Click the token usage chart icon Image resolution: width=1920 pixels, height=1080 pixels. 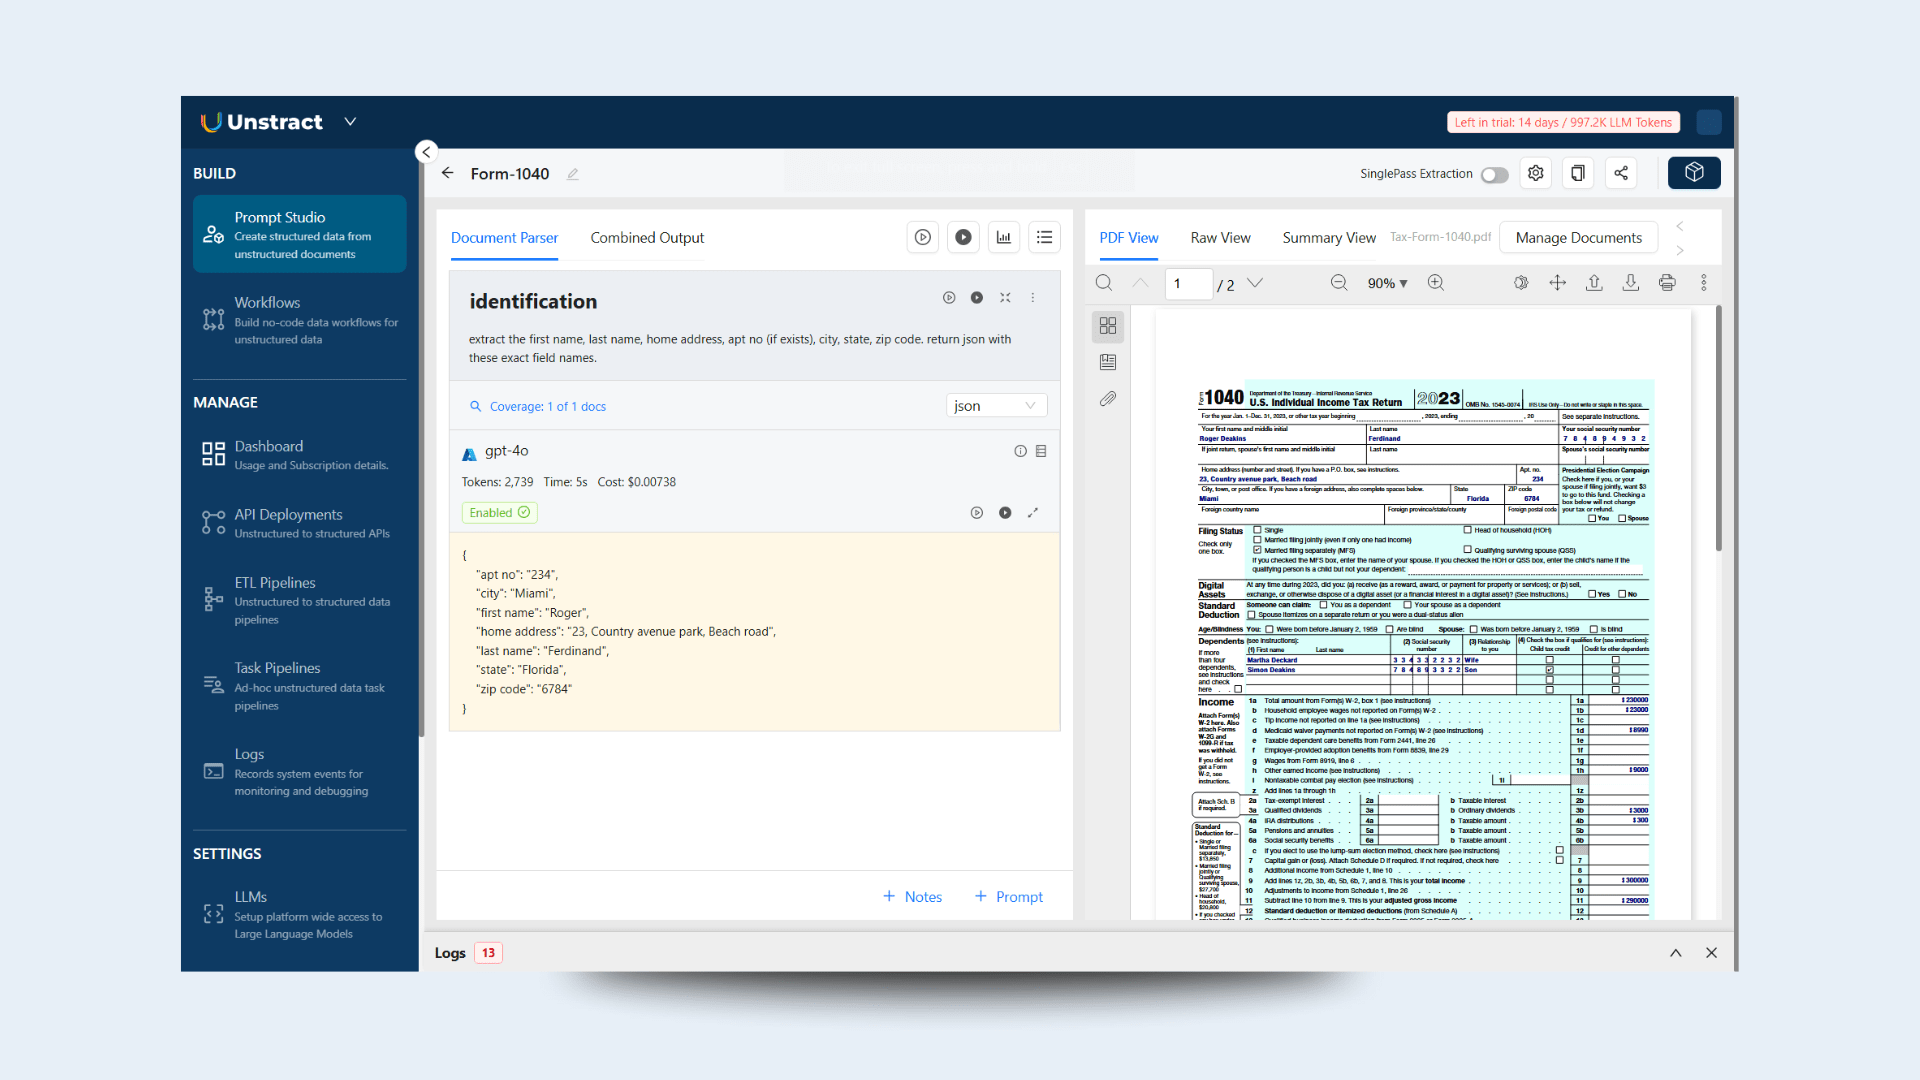(x=1004, y=236)
